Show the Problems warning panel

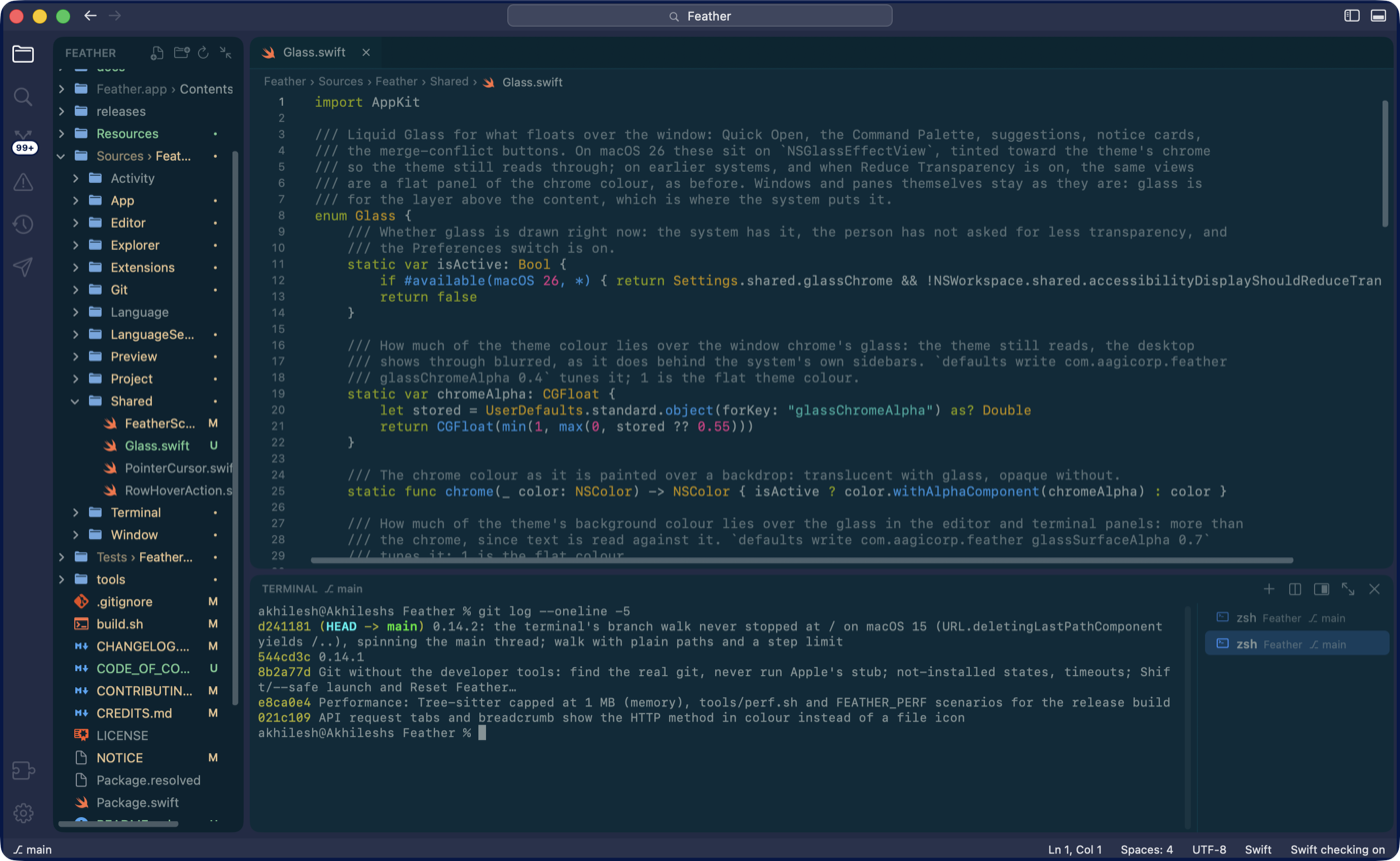click(x=23, y=182)
